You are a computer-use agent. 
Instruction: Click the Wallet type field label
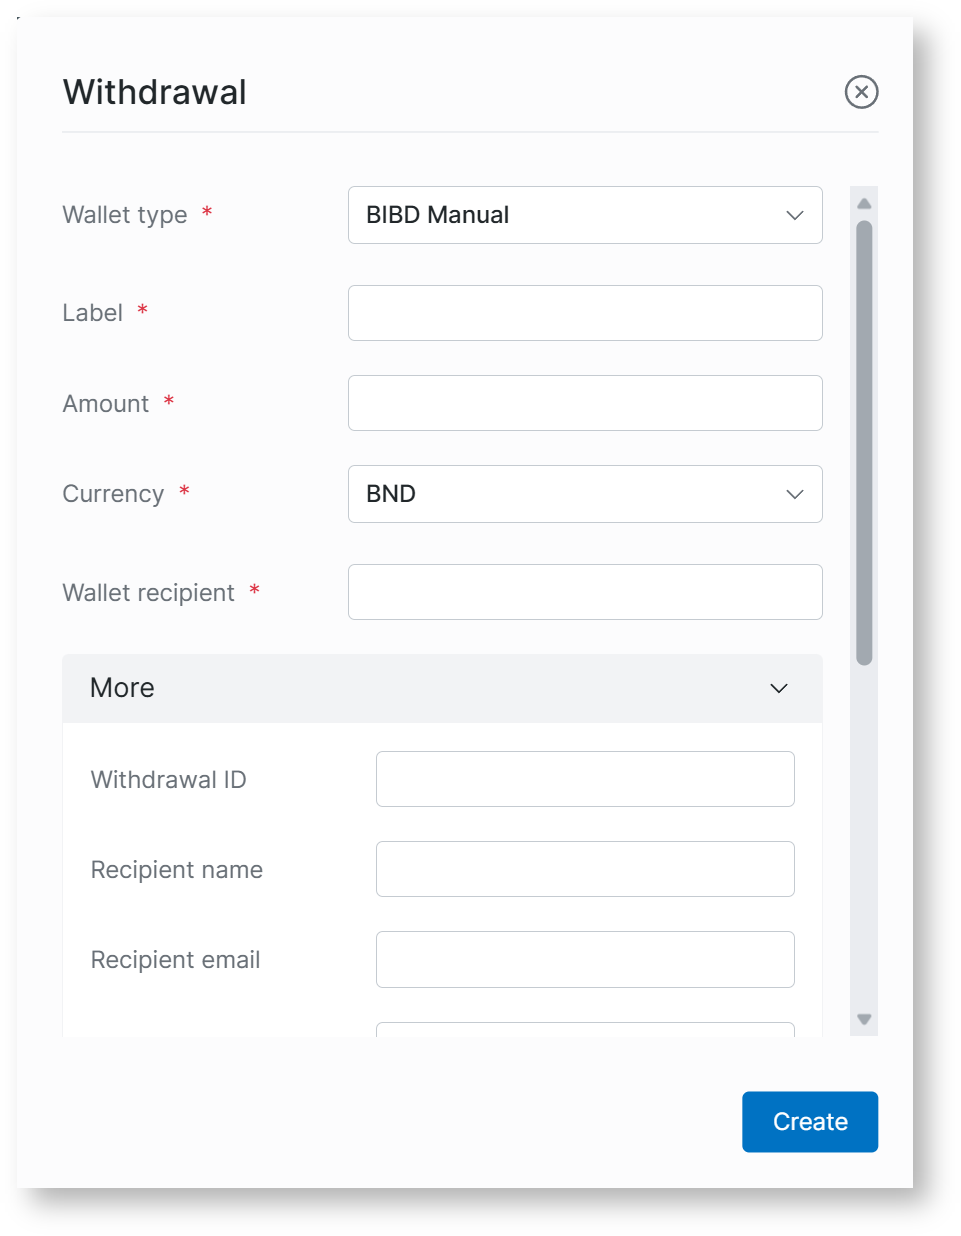[125, 215]
